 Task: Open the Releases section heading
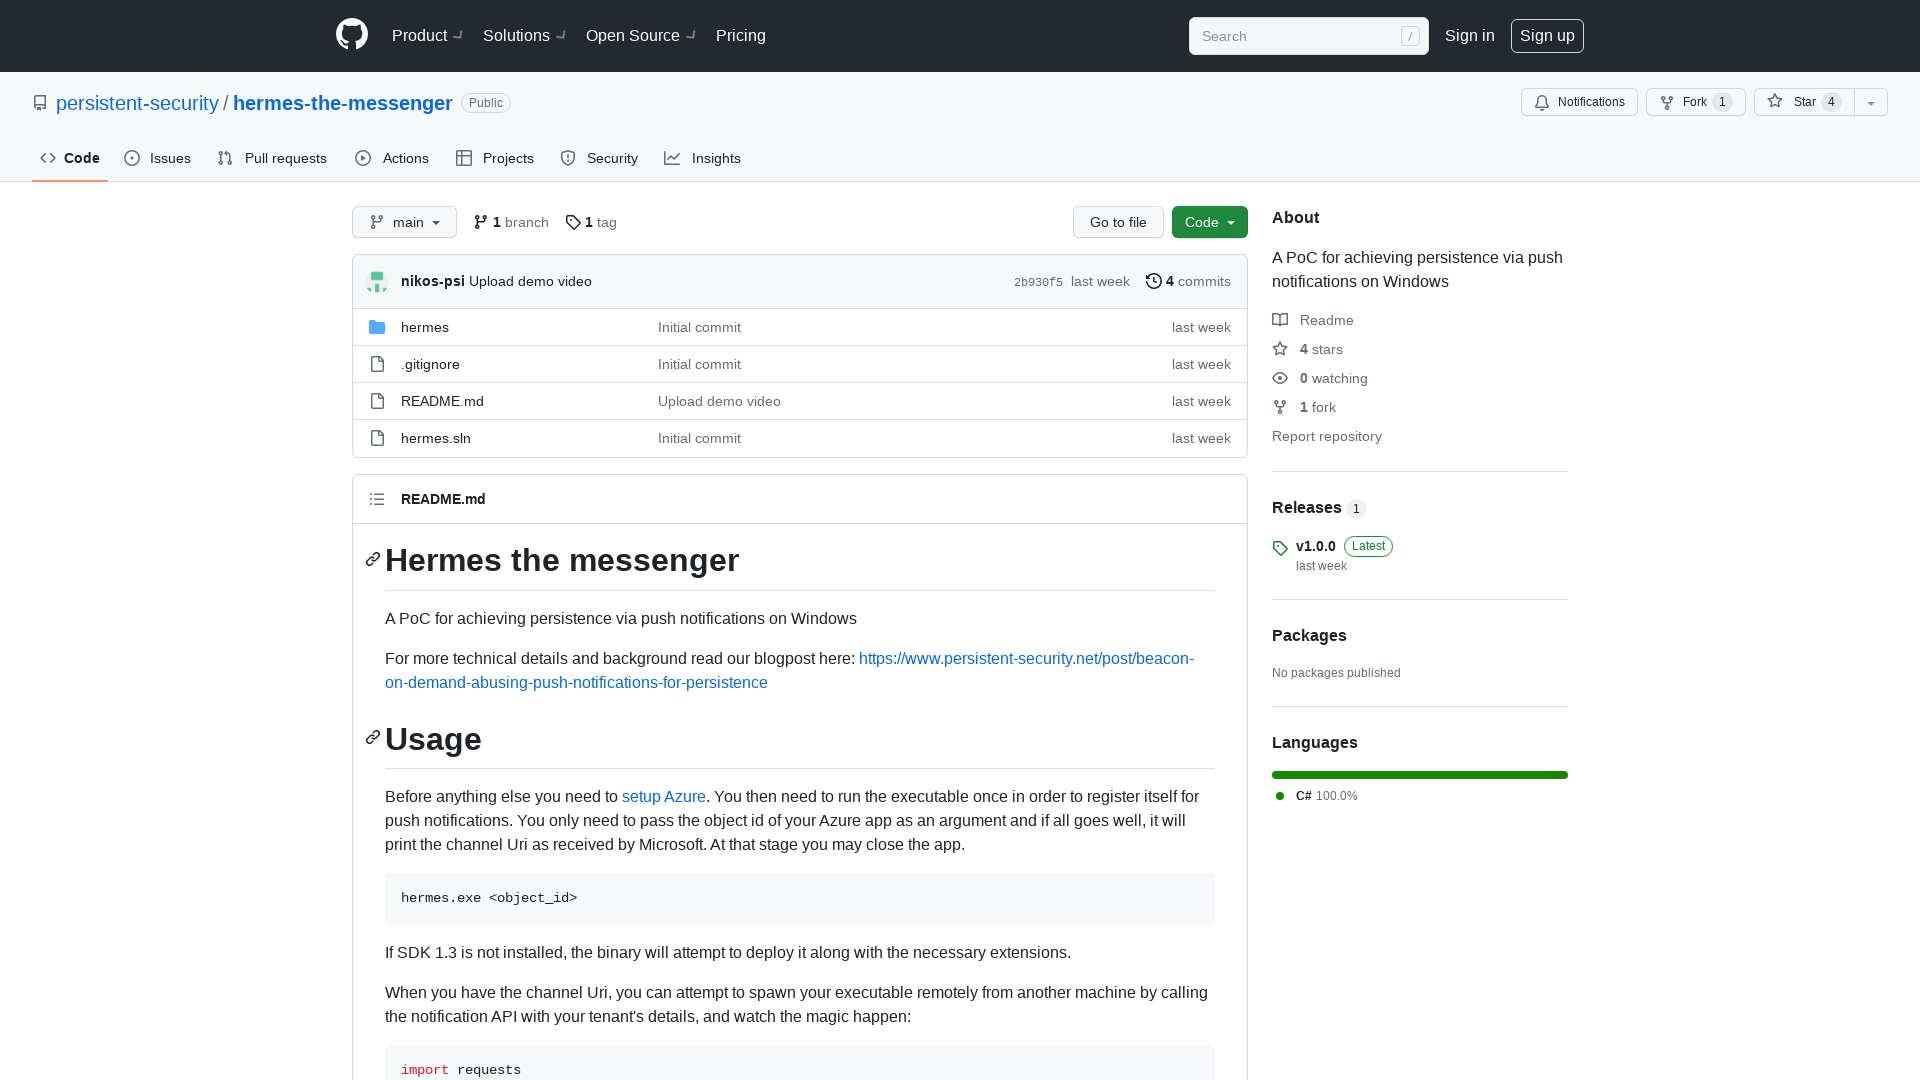(x=1306, y=507)
